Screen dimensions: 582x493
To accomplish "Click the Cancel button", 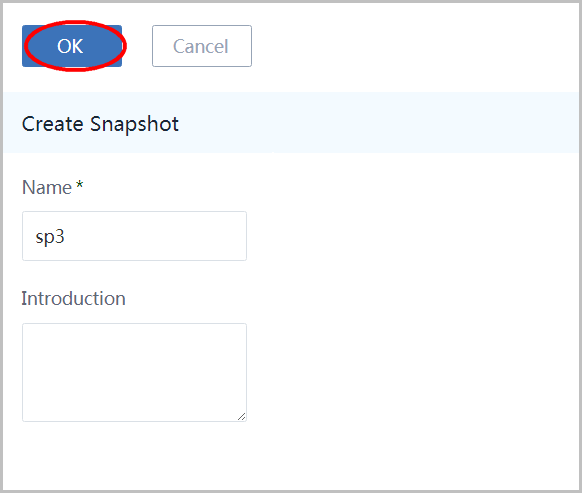I will pos(202,46).
